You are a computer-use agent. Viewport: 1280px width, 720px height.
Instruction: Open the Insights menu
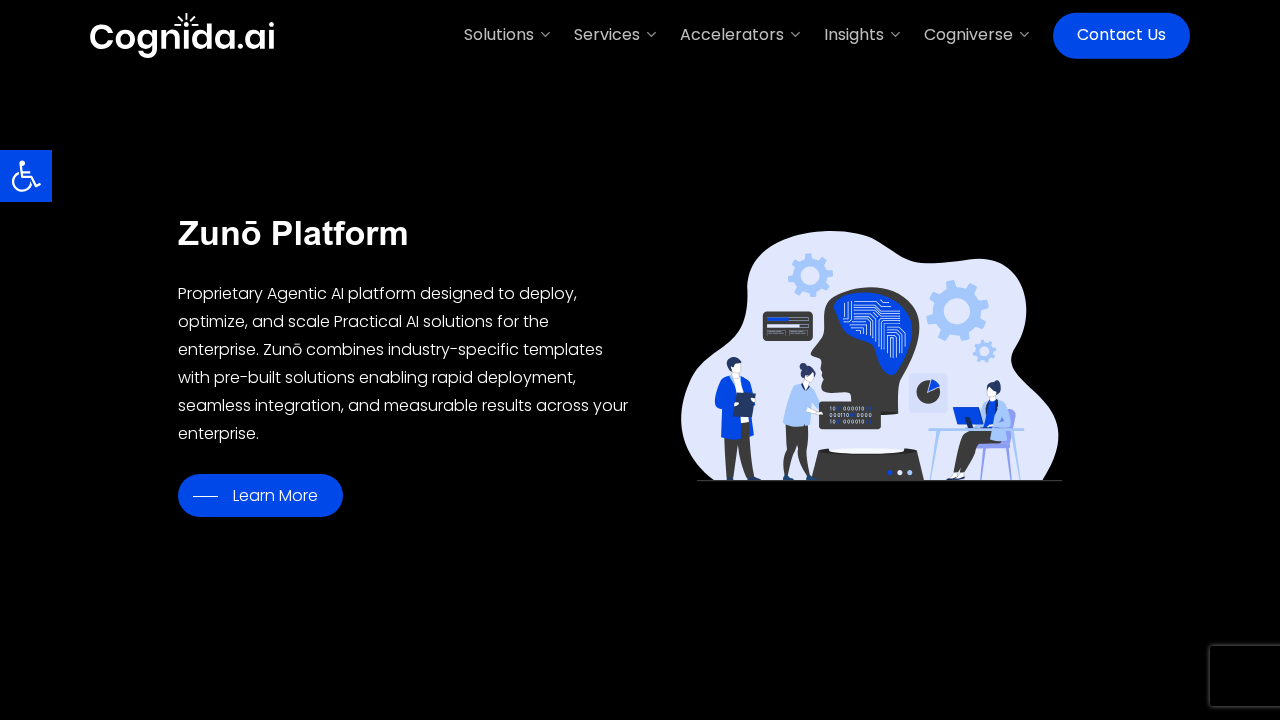(853, 35)
